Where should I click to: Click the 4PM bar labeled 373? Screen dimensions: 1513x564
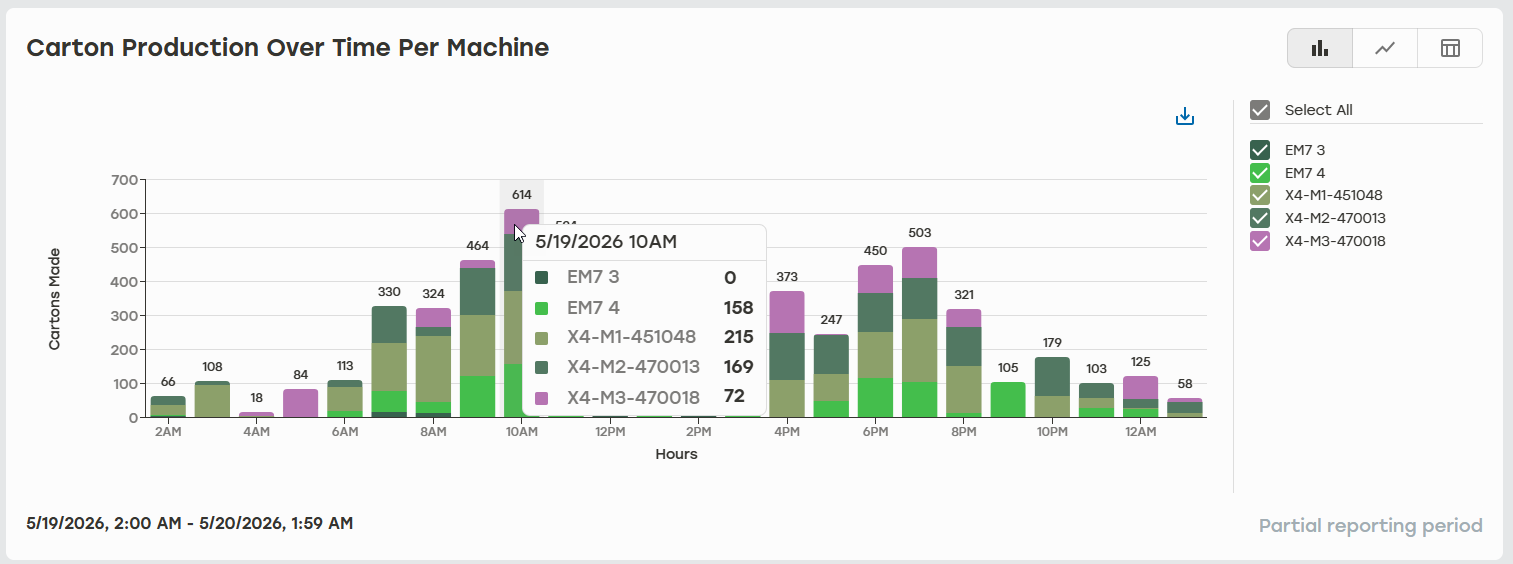pos(787,354)
